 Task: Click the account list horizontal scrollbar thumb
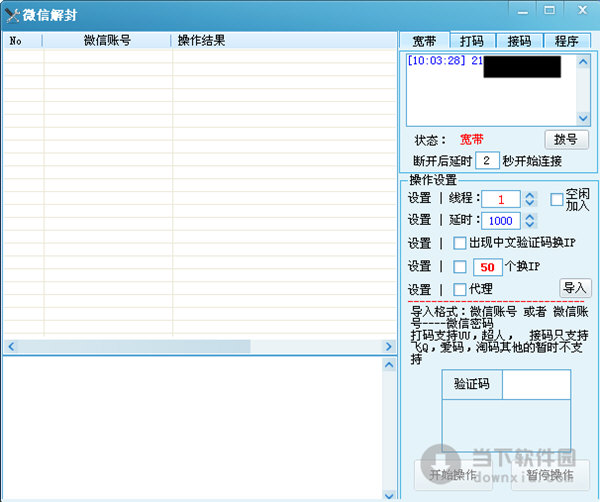click(134, 347)
